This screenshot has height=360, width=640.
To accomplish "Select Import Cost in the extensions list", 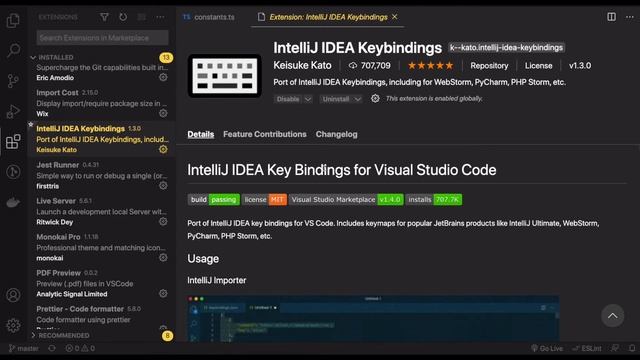I will coord(102,103).
